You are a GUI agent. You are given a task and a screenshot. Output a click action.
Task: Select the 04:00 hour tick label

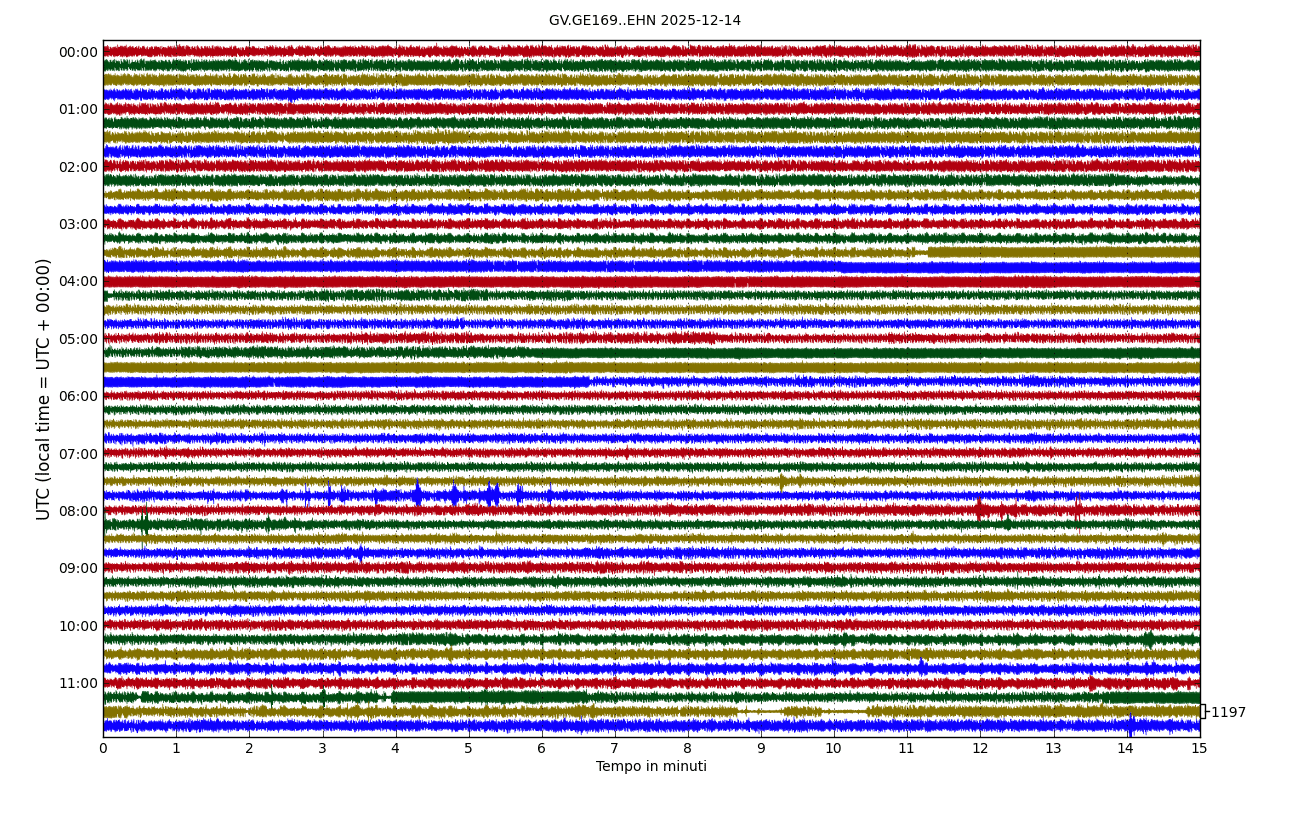point(78,282)
